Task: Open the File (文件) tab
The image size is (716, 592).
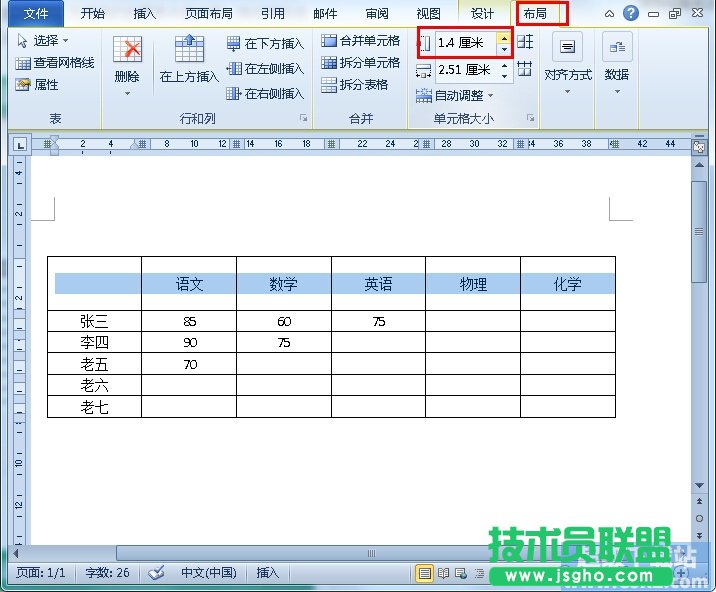Action: (x=35, y=14)
